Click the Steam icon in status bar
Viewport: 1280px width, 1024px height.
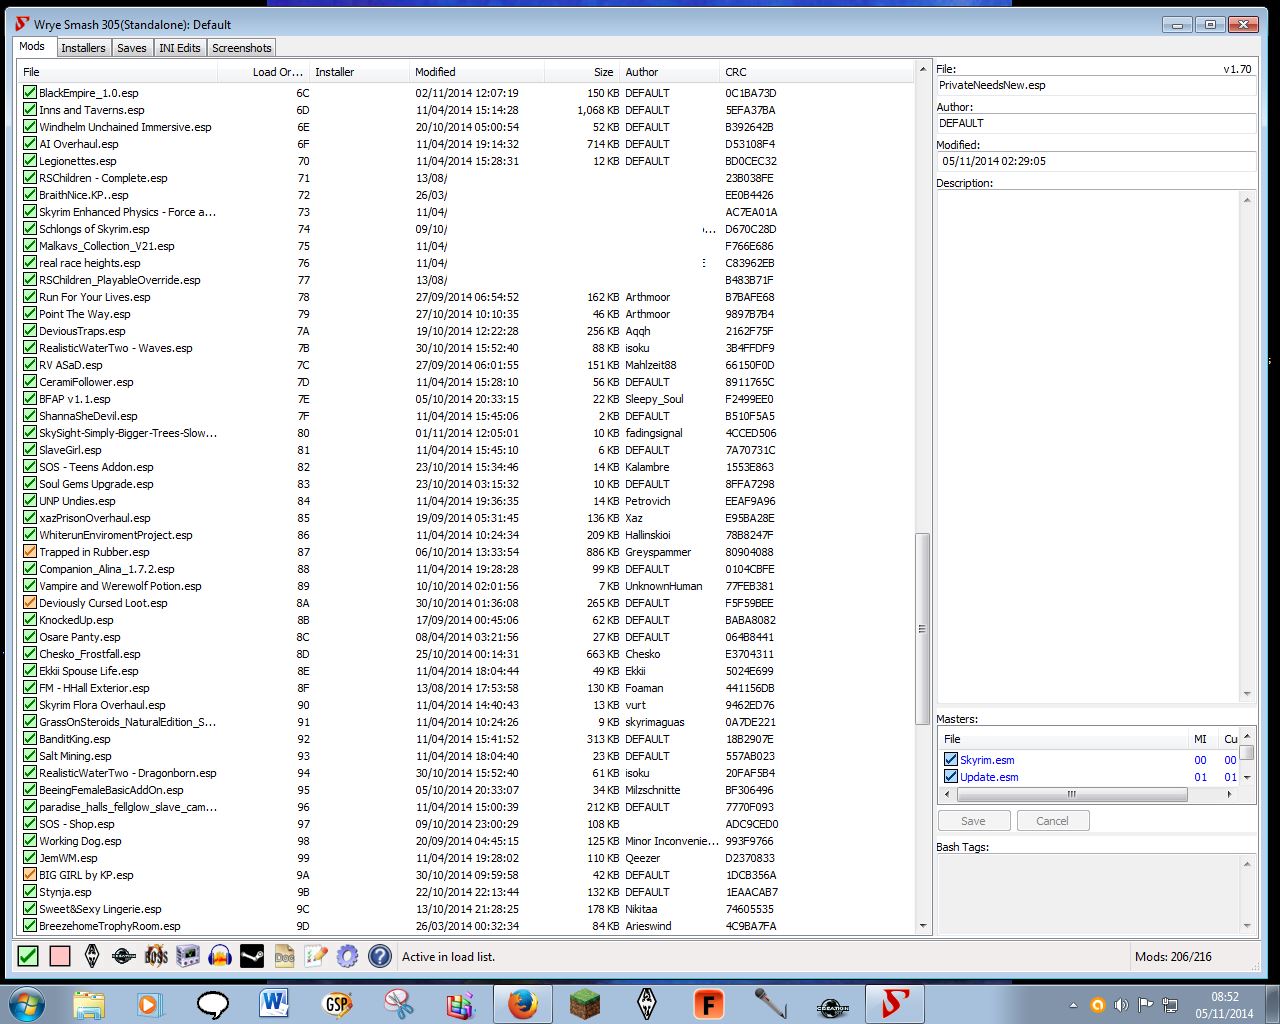[x=252, y=956]
